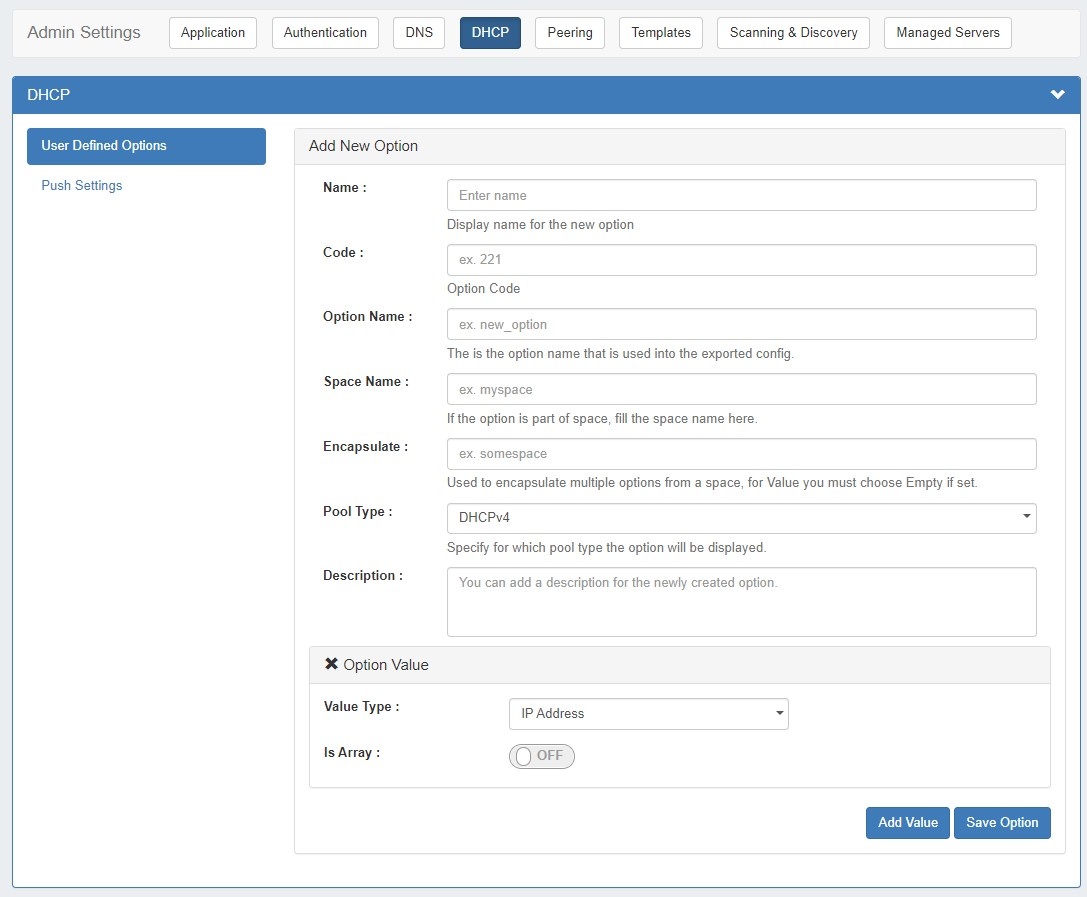Select the DNS tab
Image resolution: width=1087 pixels, height=897 pixels.
[418, 32]
